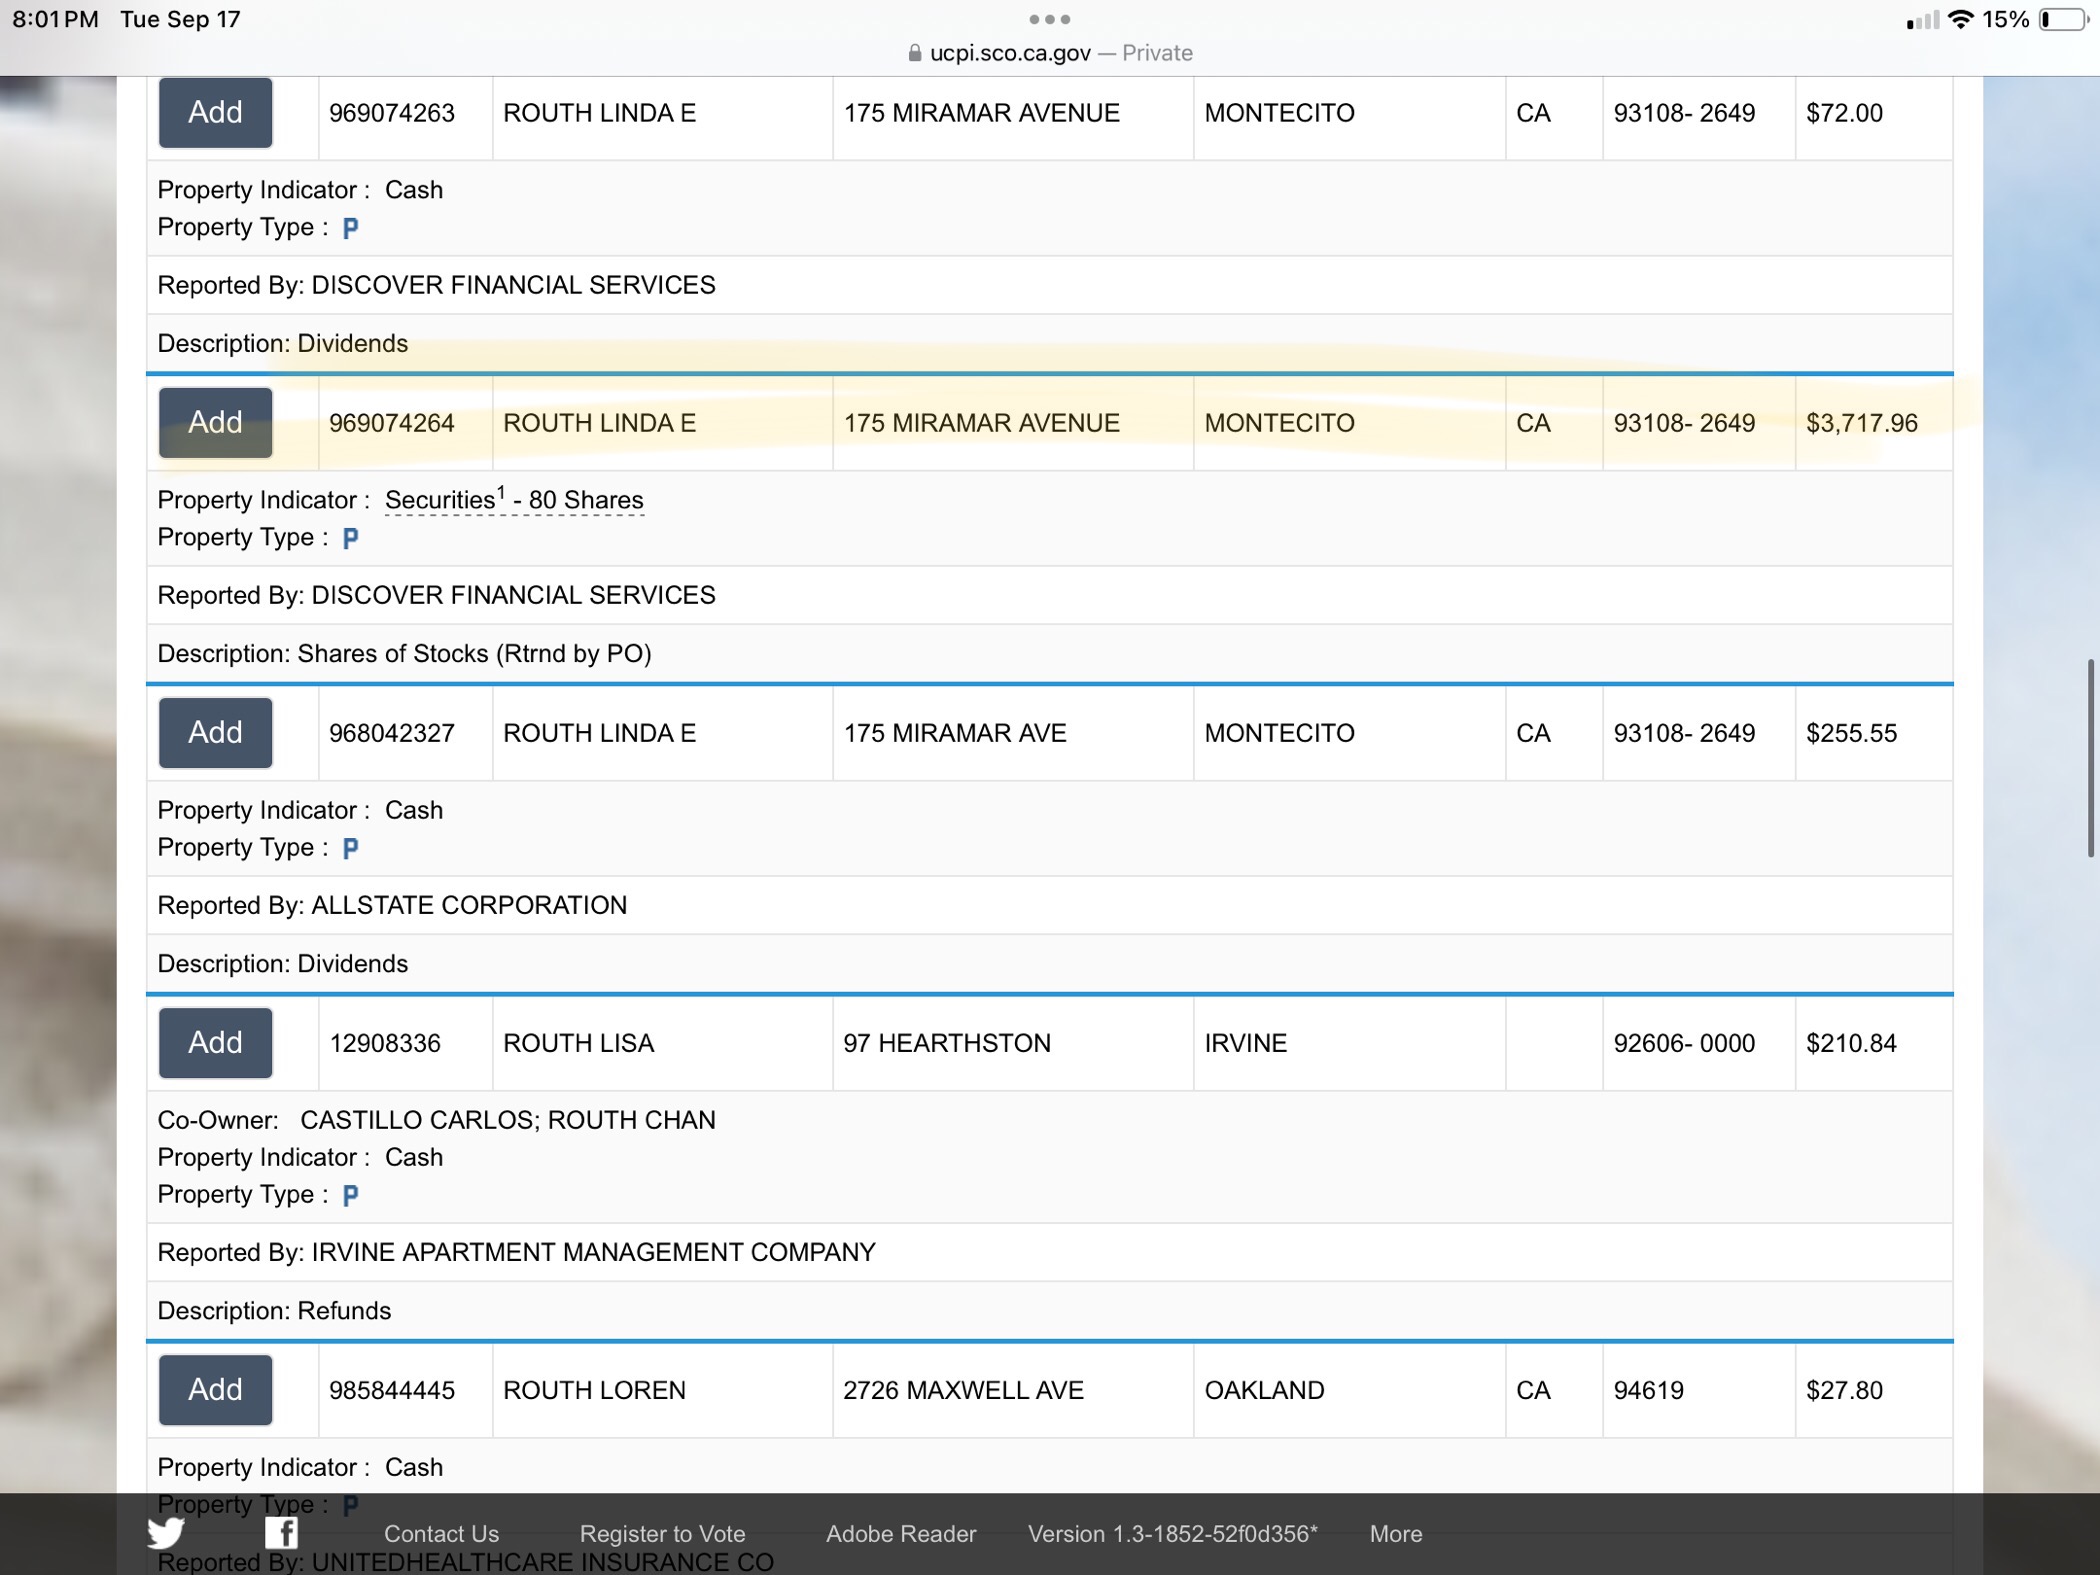
Task: Select amount $210.84 cell
Action: [1873, 1043]
